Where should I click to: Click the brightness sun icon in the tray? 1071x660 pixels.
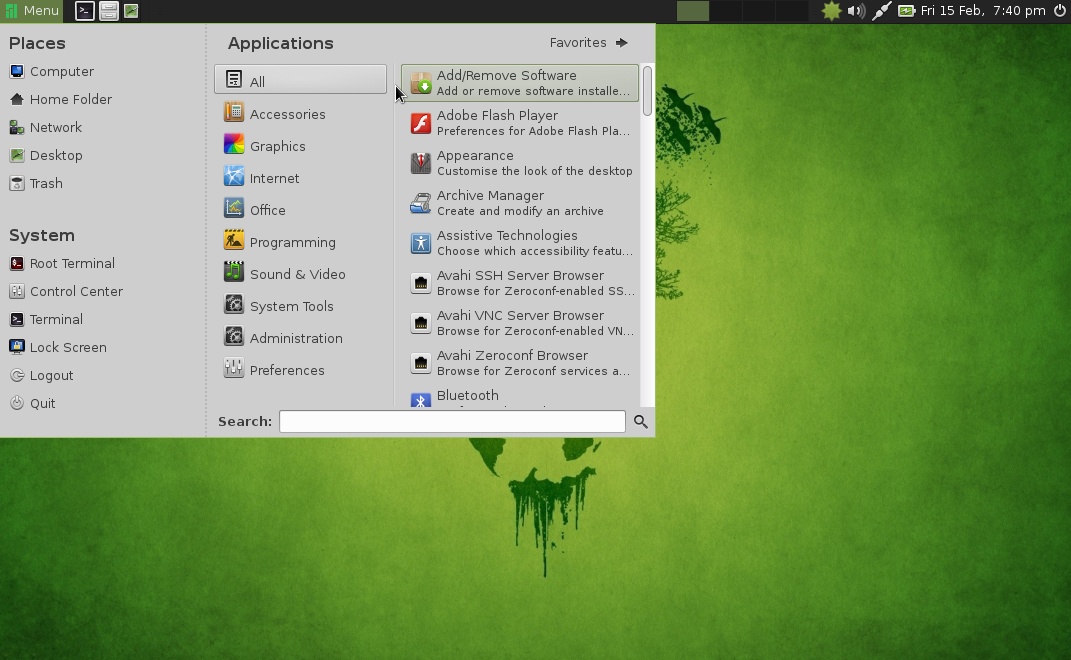click(831, 11)
